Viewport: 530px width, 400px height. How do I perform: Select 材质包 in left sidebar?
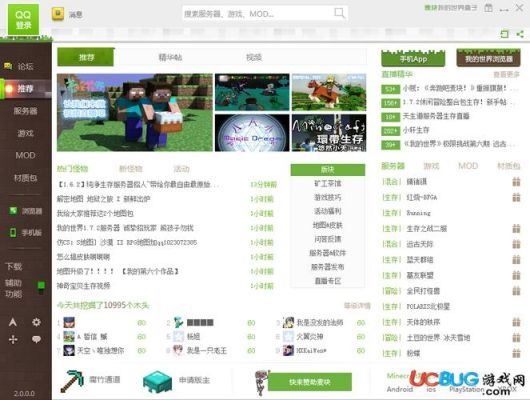click(26, 178)
